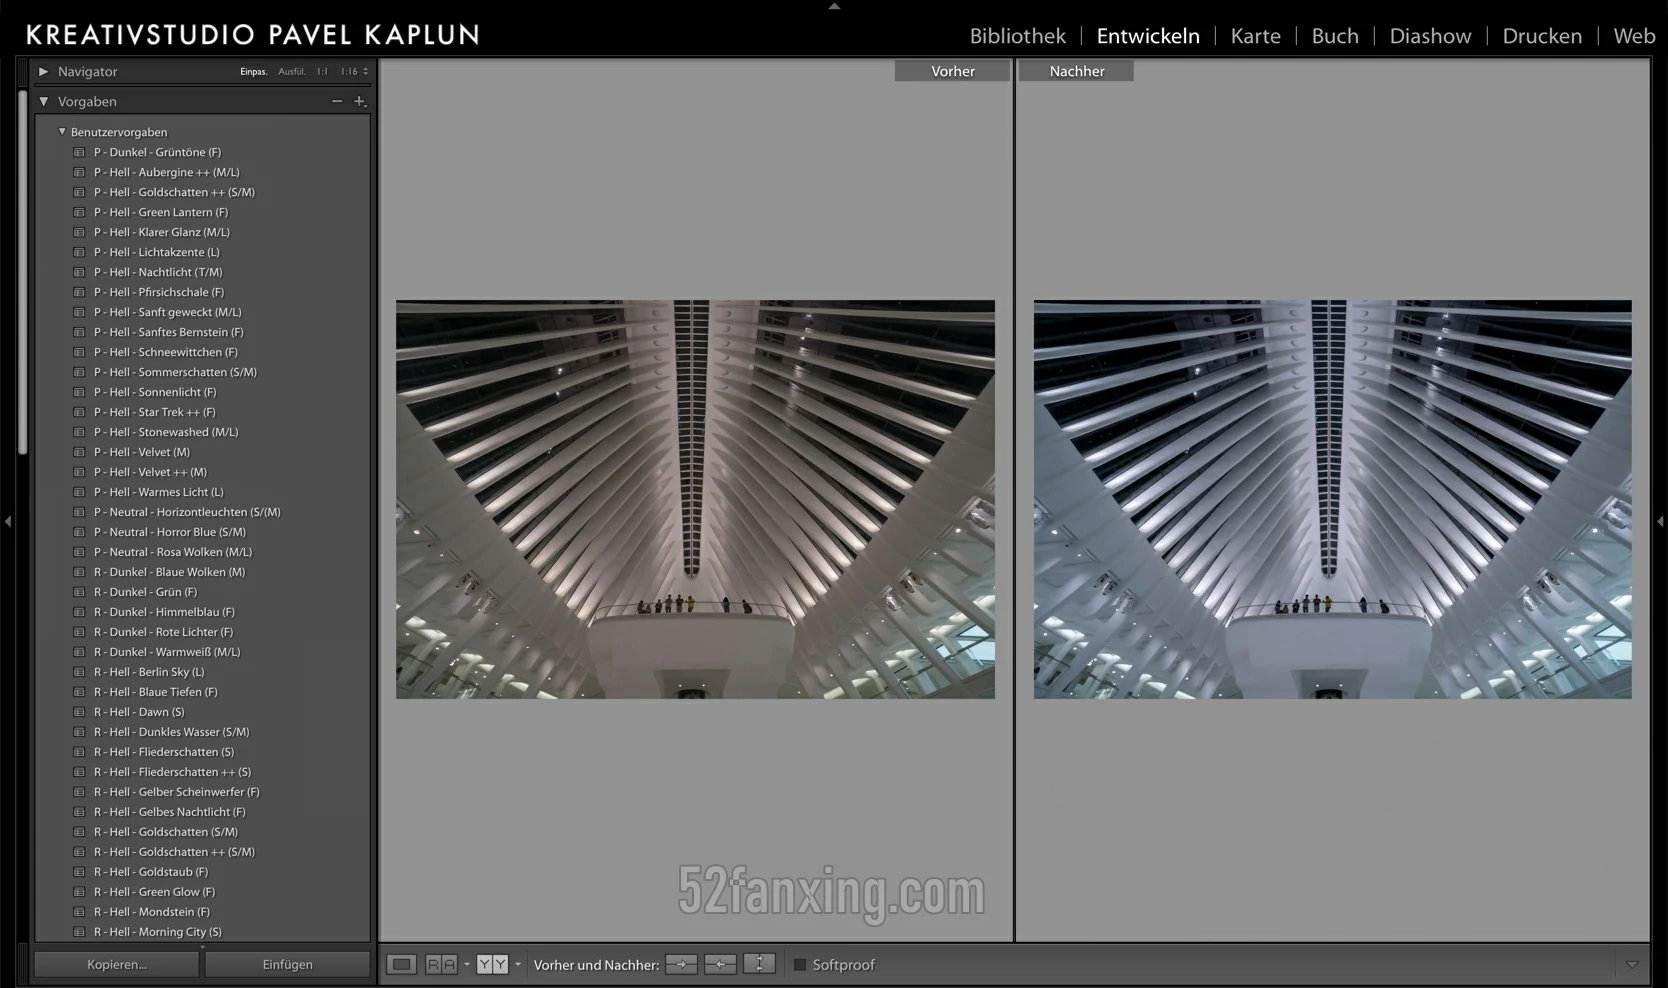The height and width of the screenshot is (988, 1668).
Task: Click the preset icon beside R - Hell - Berlin Sky
Action: coord(79,672)
